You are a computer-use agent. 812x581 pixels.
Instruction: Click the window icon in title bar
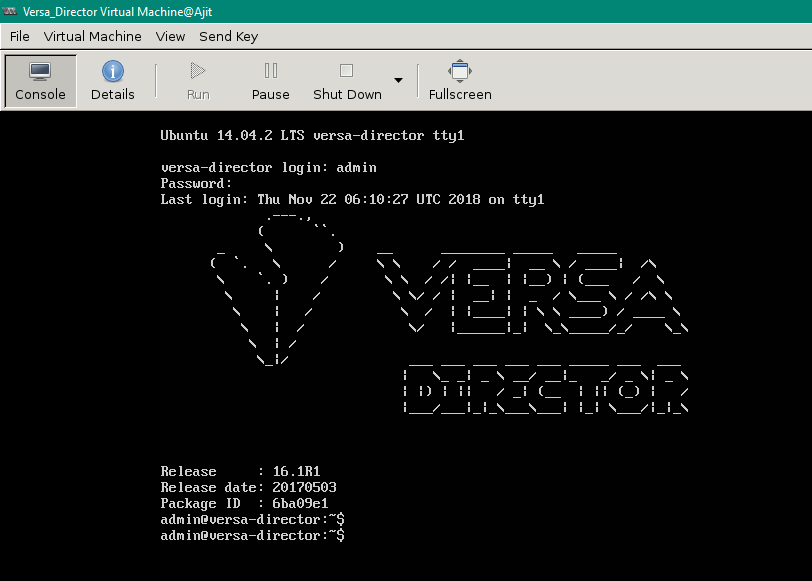(10, 11)
